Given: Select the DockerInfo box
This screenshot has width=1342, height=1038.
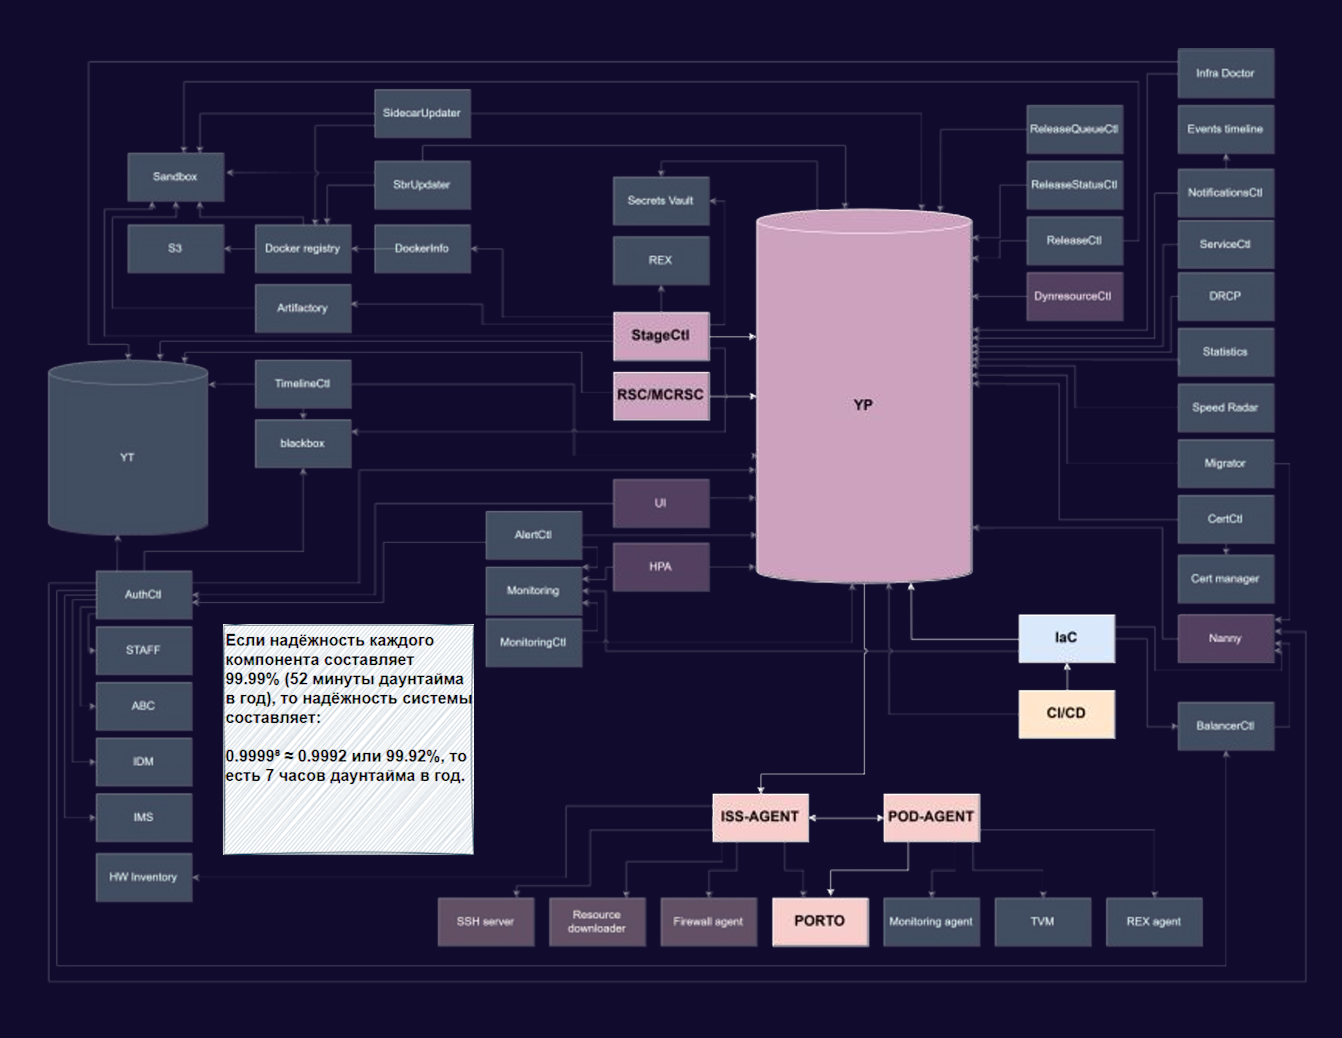Looking at the screenshot, I should coord(422,249).
